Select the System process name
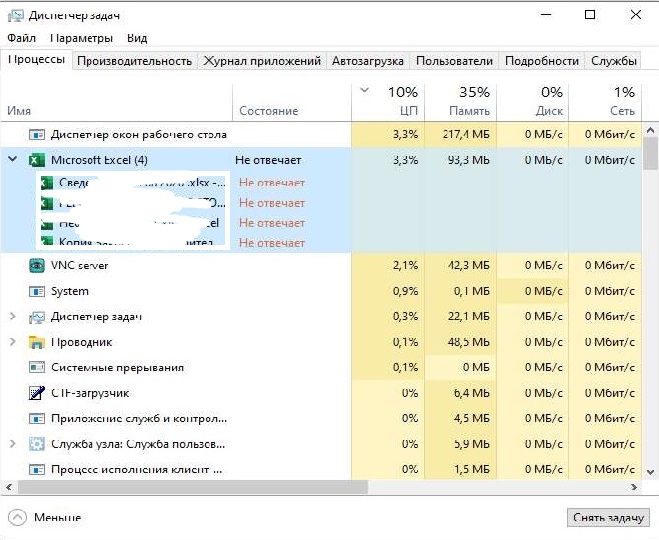This screenshot has width=659, height=540. pos(70,291)
